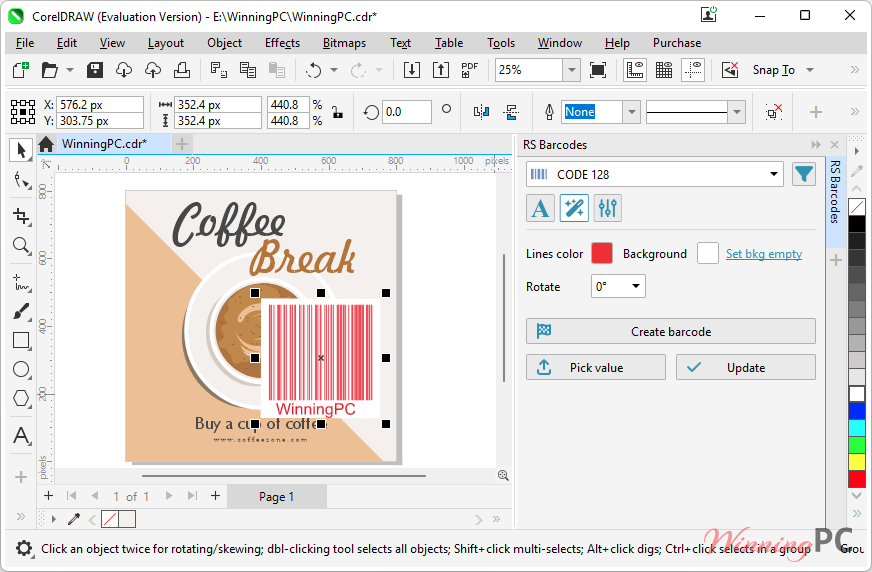Click Mirror horizontally icon
This screenshot has width=872, height=572.
pos(482,112)
